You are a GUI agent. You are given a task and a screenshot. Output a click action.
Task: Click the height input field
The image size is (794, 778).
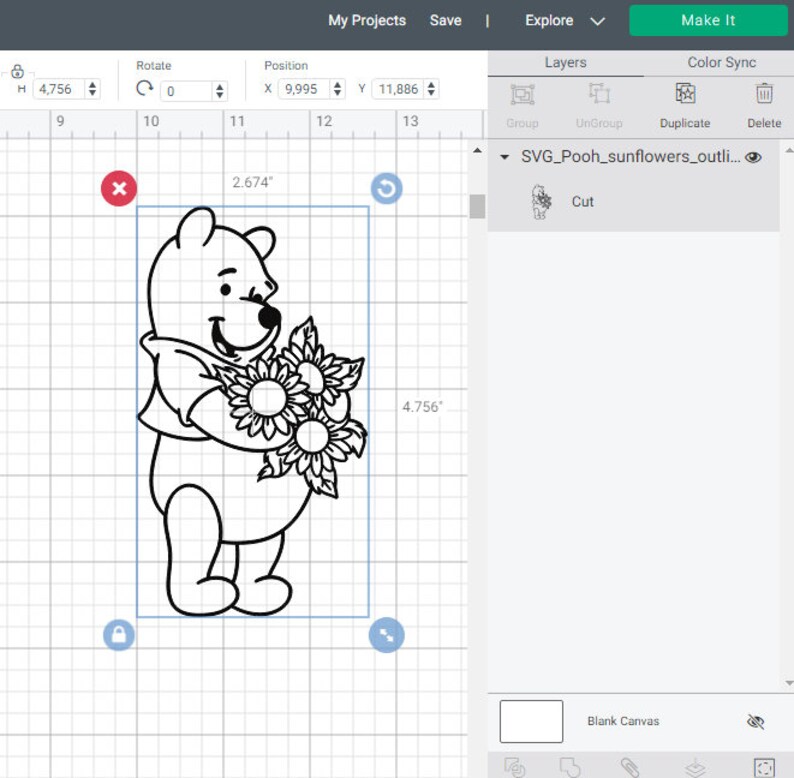tap(59, 89)
